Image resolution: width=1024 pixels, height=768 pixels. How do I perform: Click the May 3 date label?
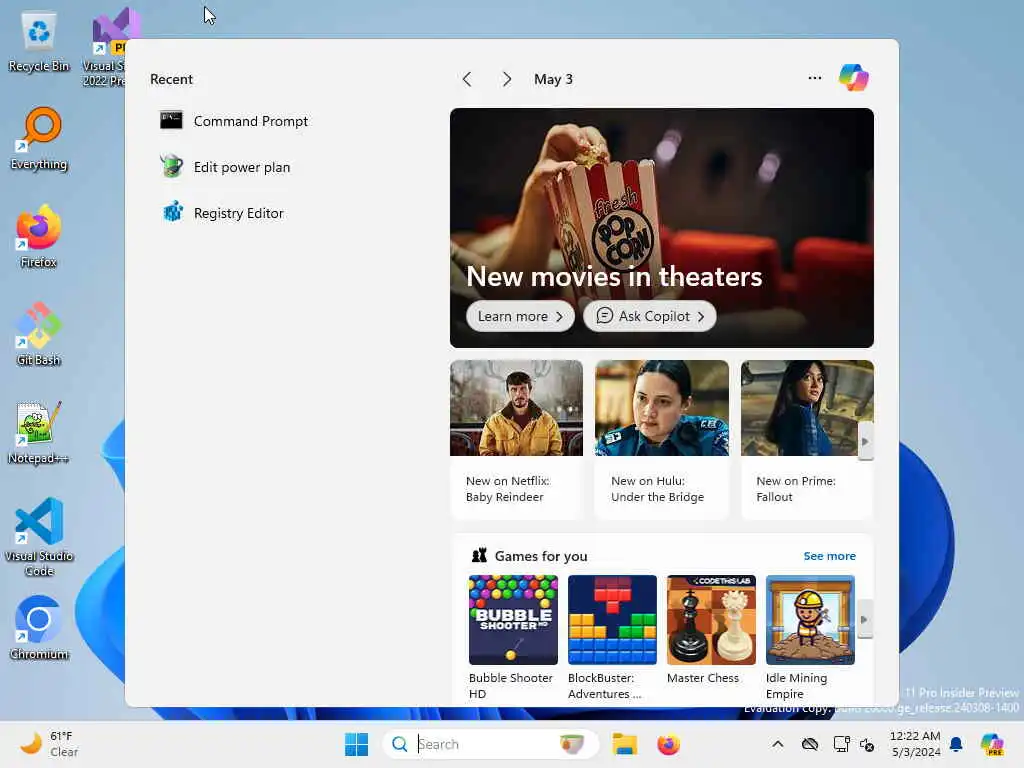coord(553,79)
